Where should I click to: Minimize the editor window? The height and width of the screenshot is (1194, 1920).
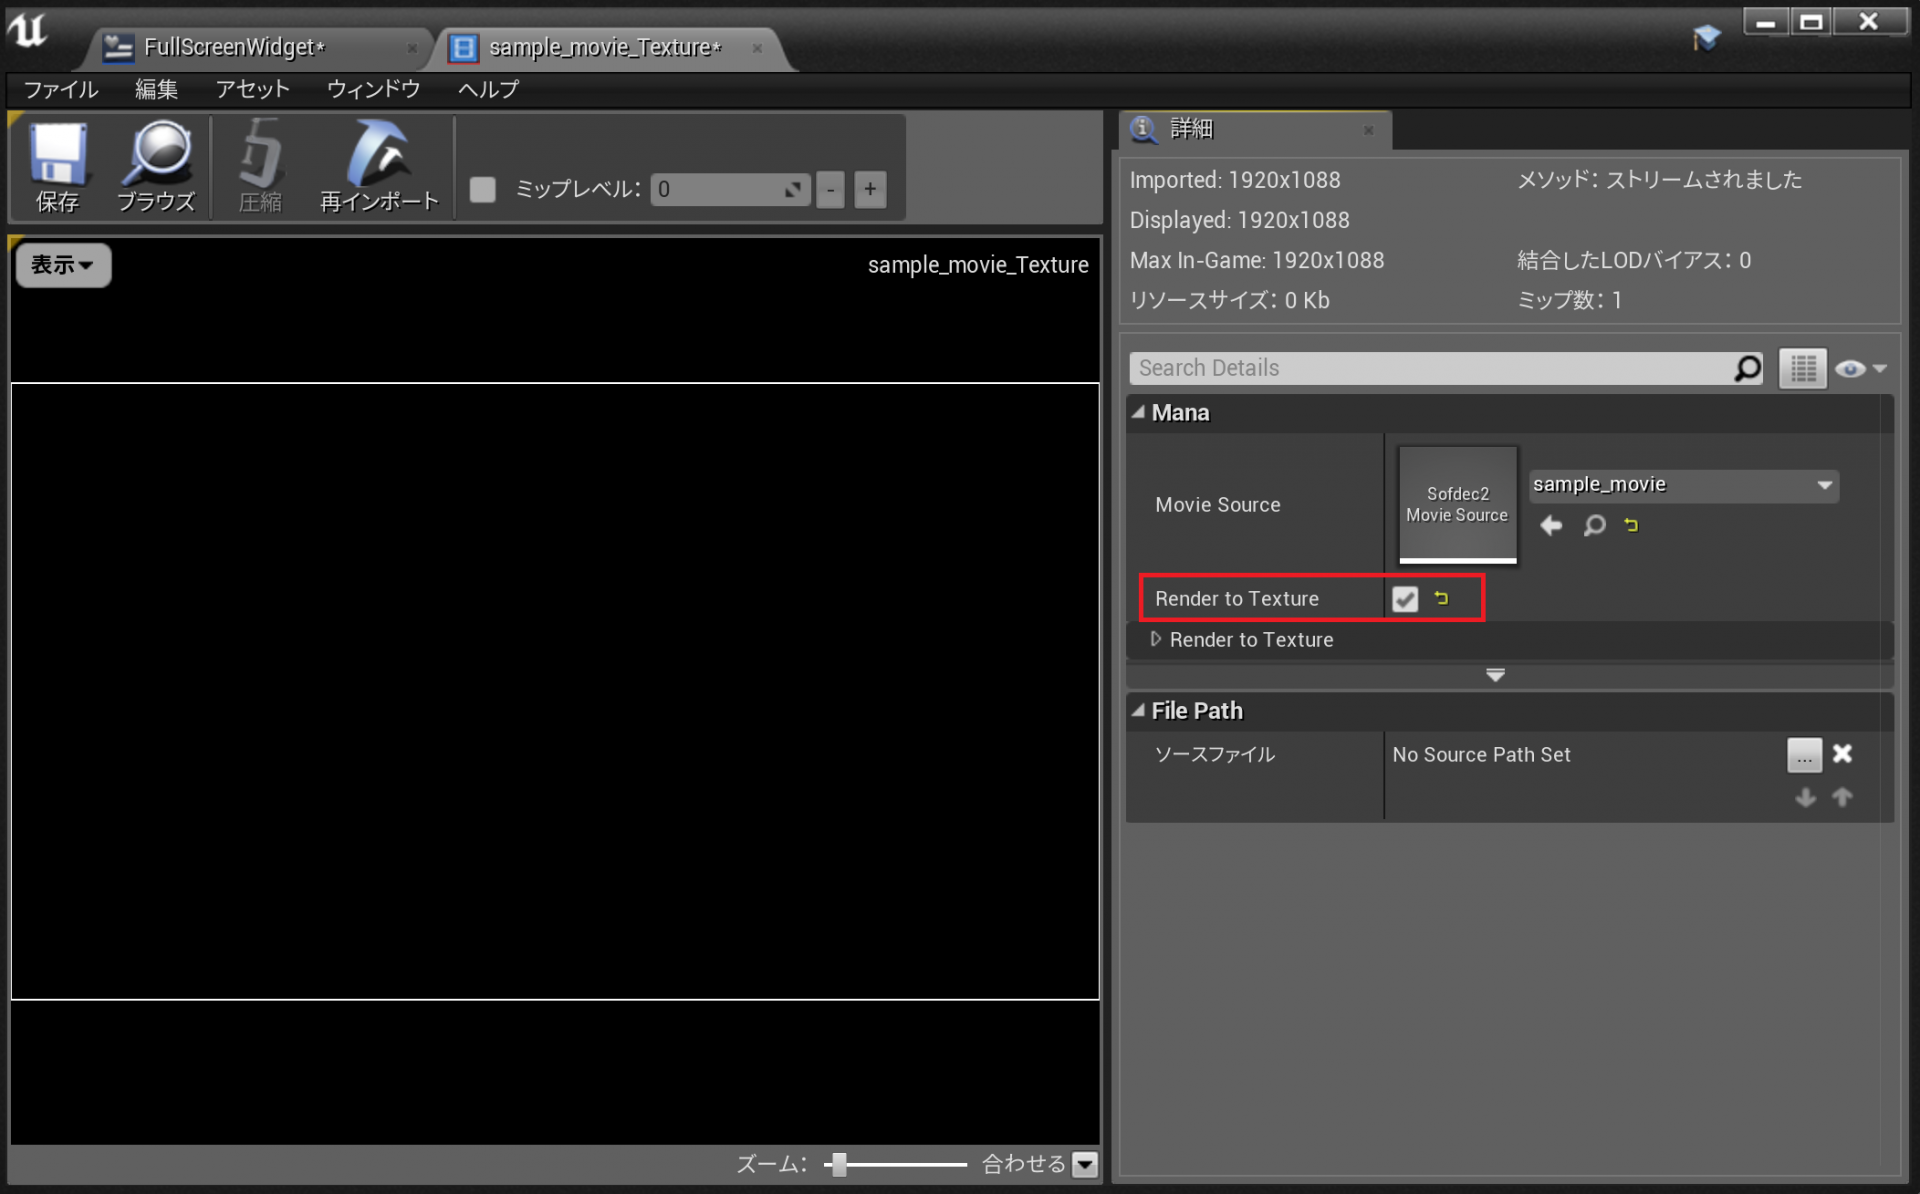[x=1766, y=22]
